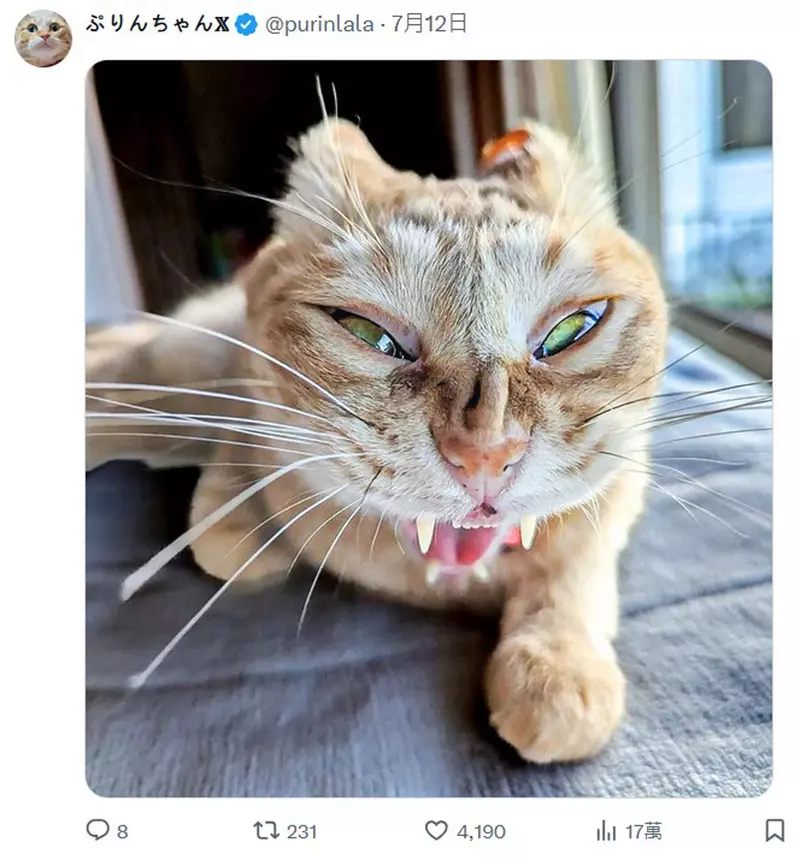Click the cat's open mouth with fangs

point(470,540)
